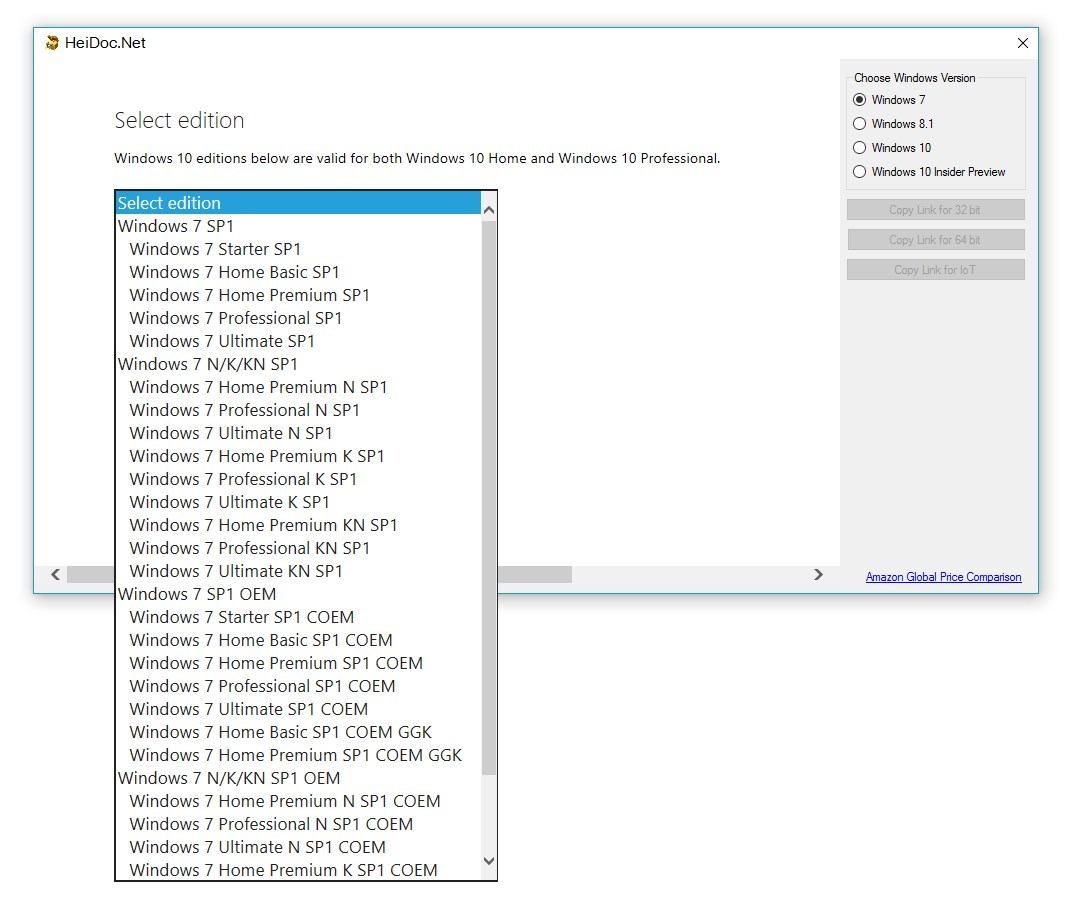Choose Windows 7 Ultimate K SP1
The height and width of the screenshot is (900, 1068).
298,502
